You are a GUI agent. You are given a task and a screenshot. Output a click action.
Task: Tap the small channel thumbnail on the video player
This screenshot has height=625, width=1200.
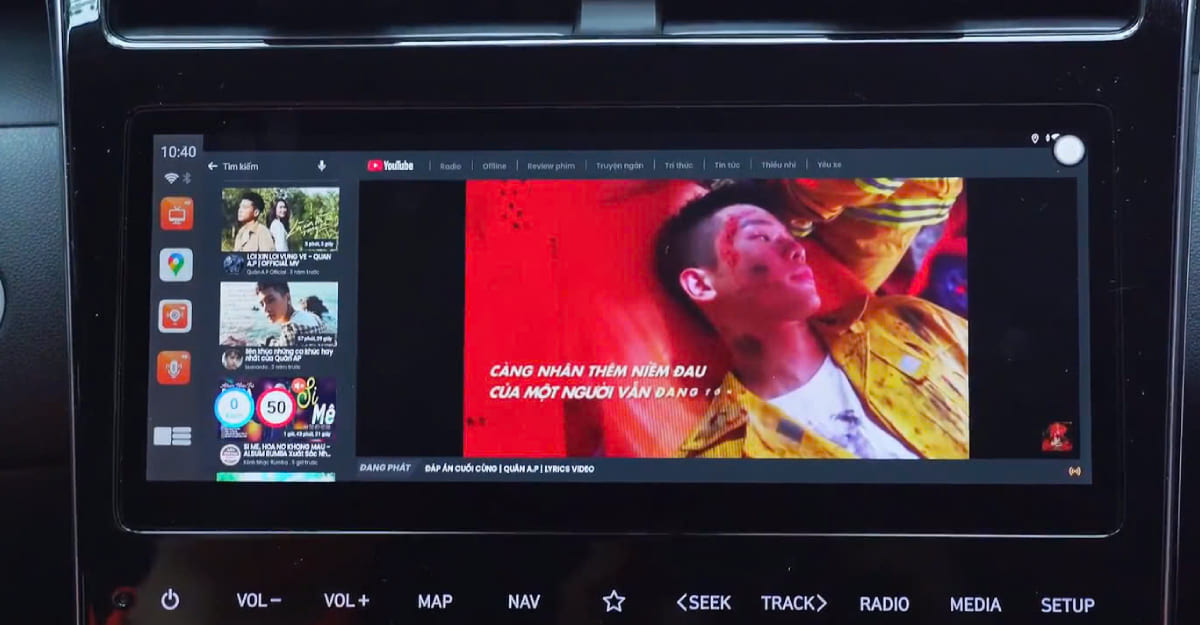coord(1057,437)
